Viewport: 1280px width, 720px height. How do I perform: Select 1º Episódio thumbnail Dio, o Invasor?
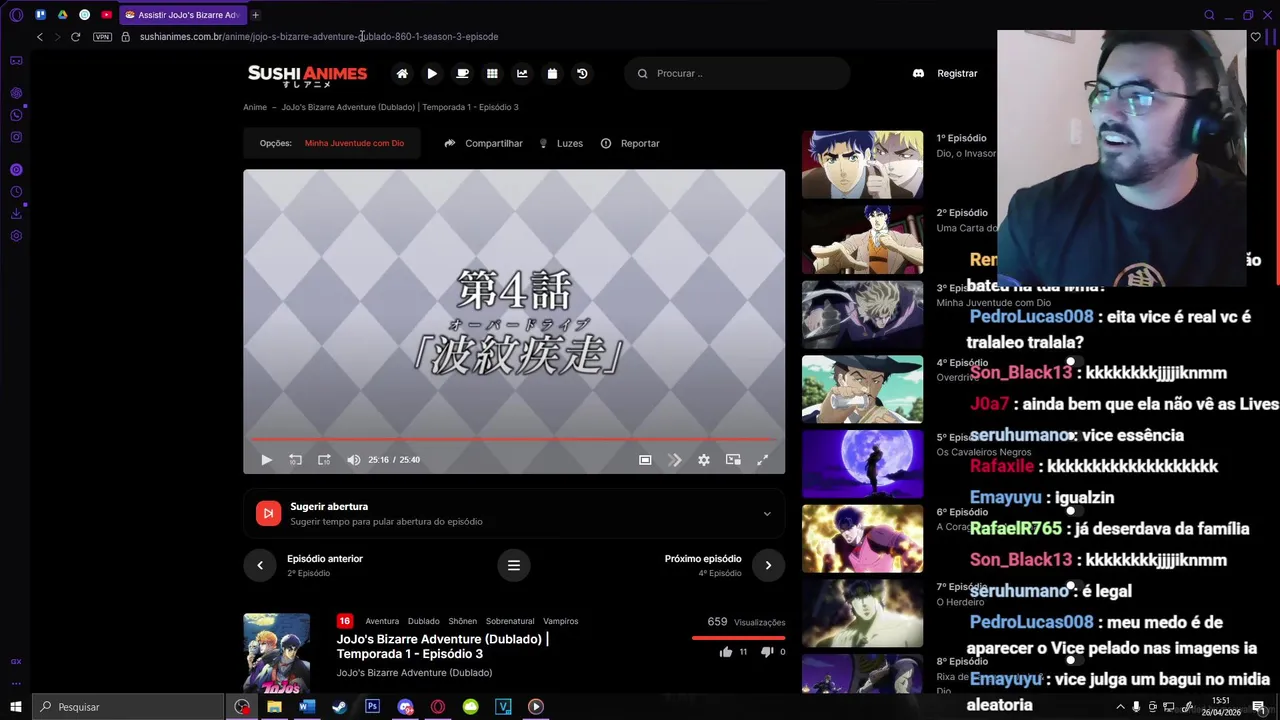862,165
